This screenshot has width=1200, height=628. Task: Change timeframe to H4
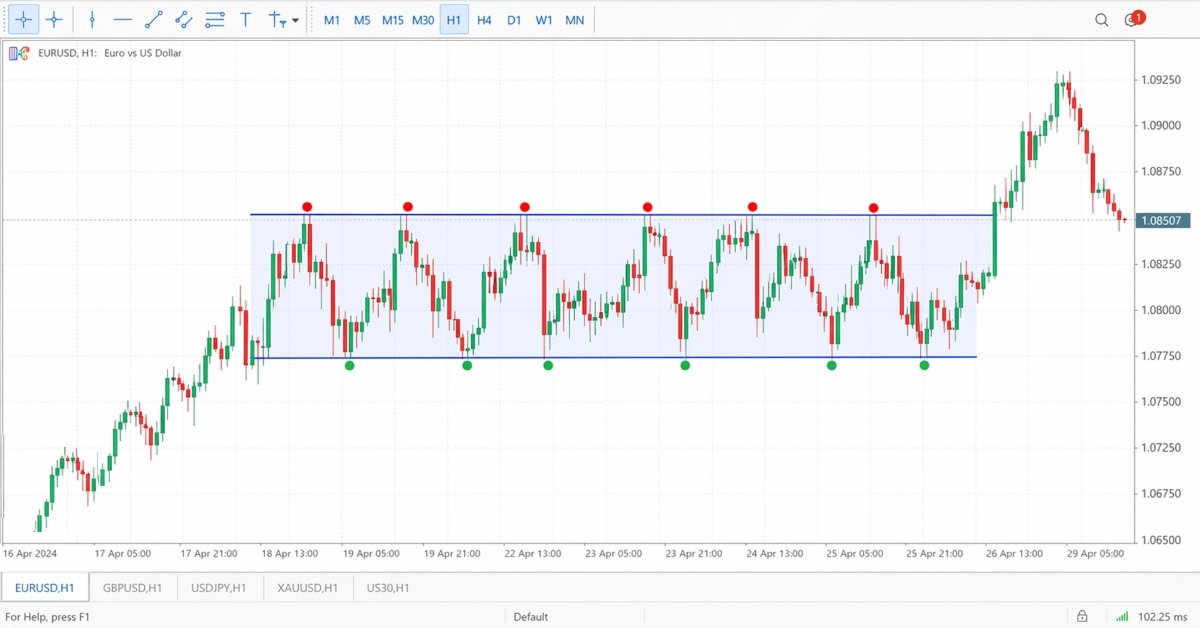[484, 20]
